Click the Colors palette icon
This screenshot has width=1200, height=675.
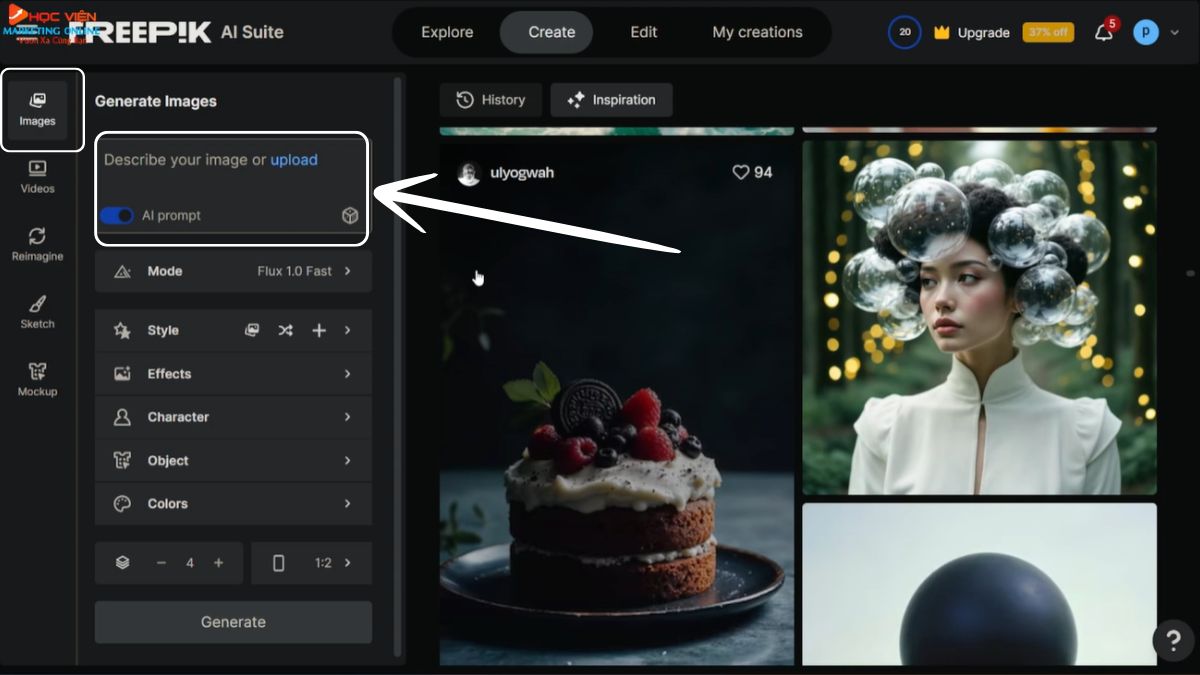[x=122, y=504]
